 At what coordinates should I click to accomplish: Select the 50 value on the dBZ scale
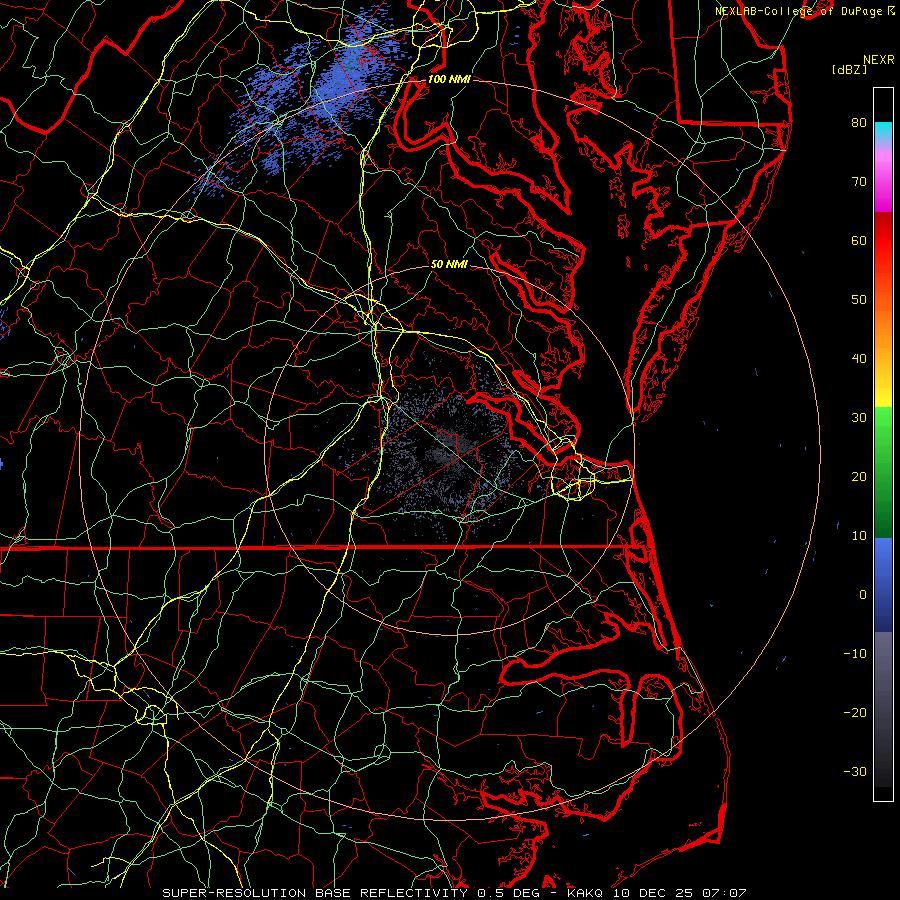(x=859, y=300)
